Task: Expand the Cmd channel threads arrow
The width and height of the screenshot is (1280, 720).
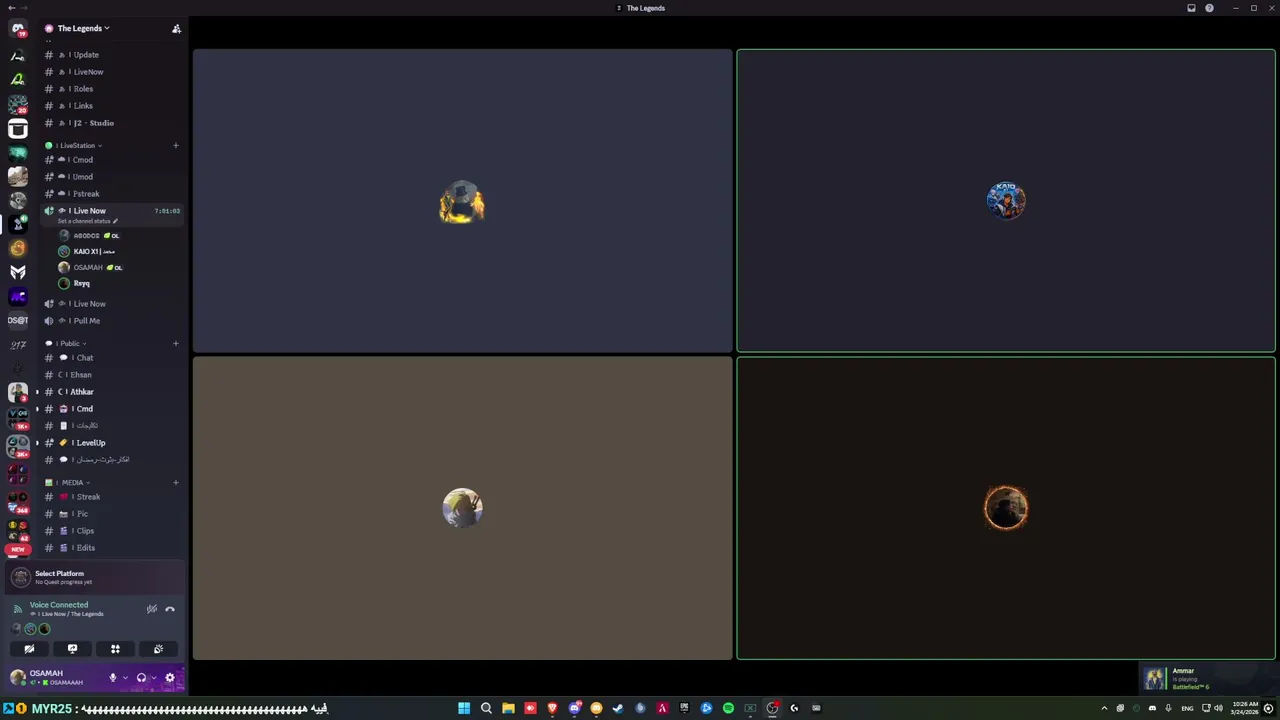Action: [x=38, y=409]
